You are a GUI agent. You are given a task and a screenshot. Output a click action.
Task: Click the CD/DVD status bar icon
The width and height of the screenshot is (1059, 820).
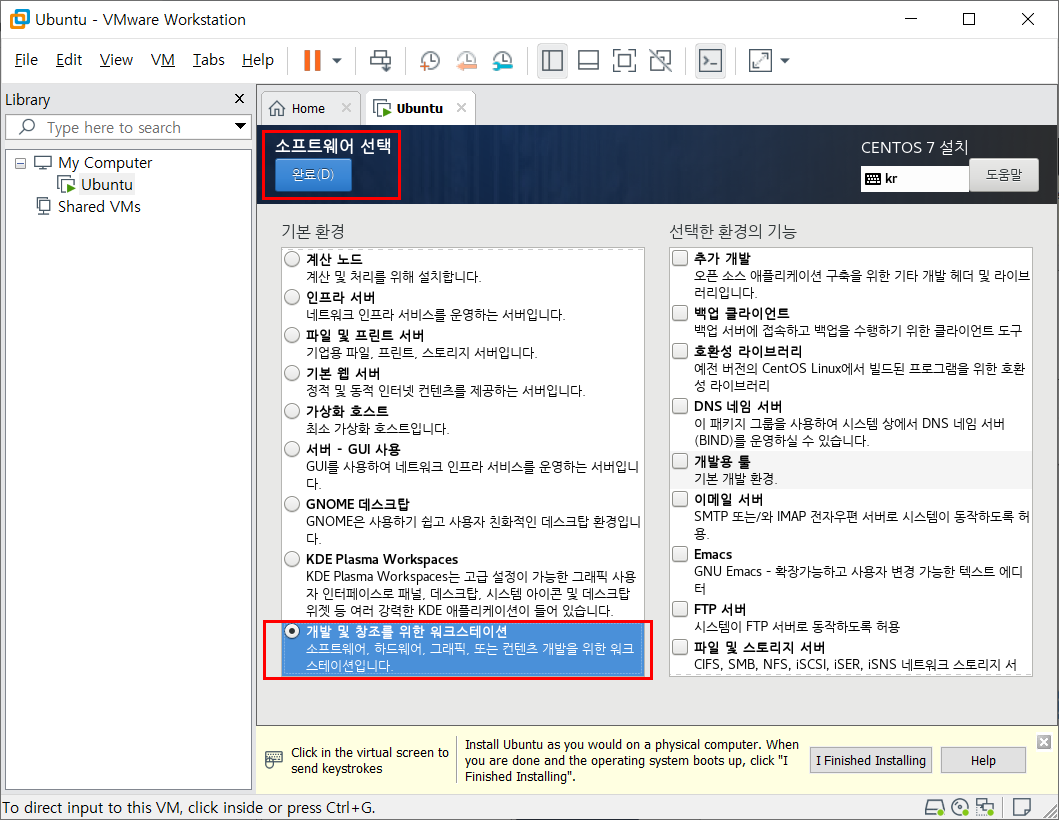click(960, 807)
